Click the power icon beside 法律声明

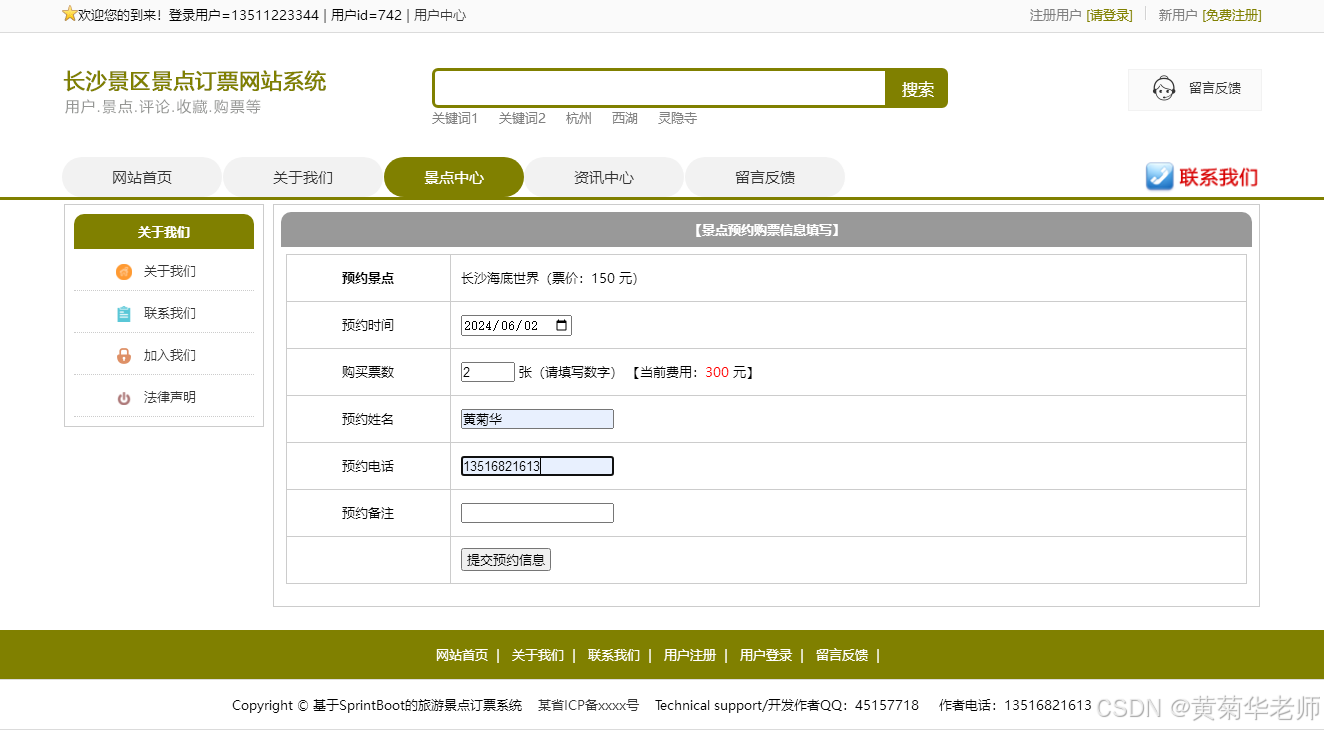coord(124,398)
